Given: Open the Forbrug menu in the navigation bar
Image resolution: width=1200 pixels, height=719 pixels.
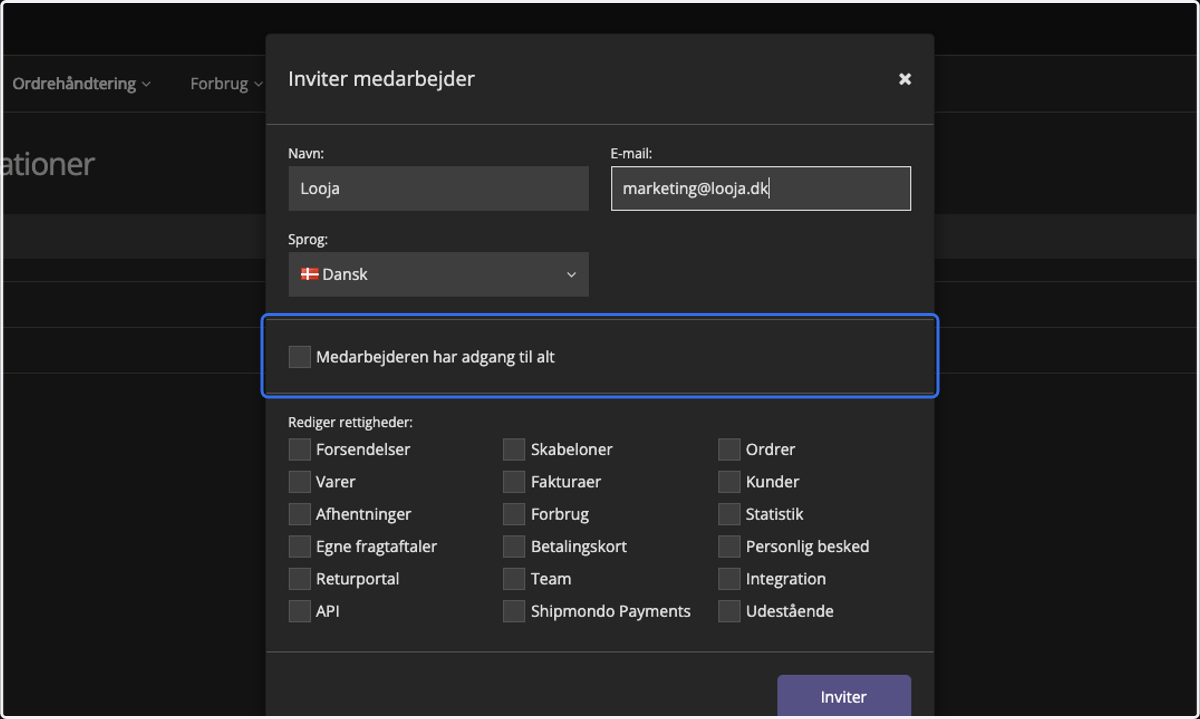Looking at the screenshot, I should [x=226, y=84].
